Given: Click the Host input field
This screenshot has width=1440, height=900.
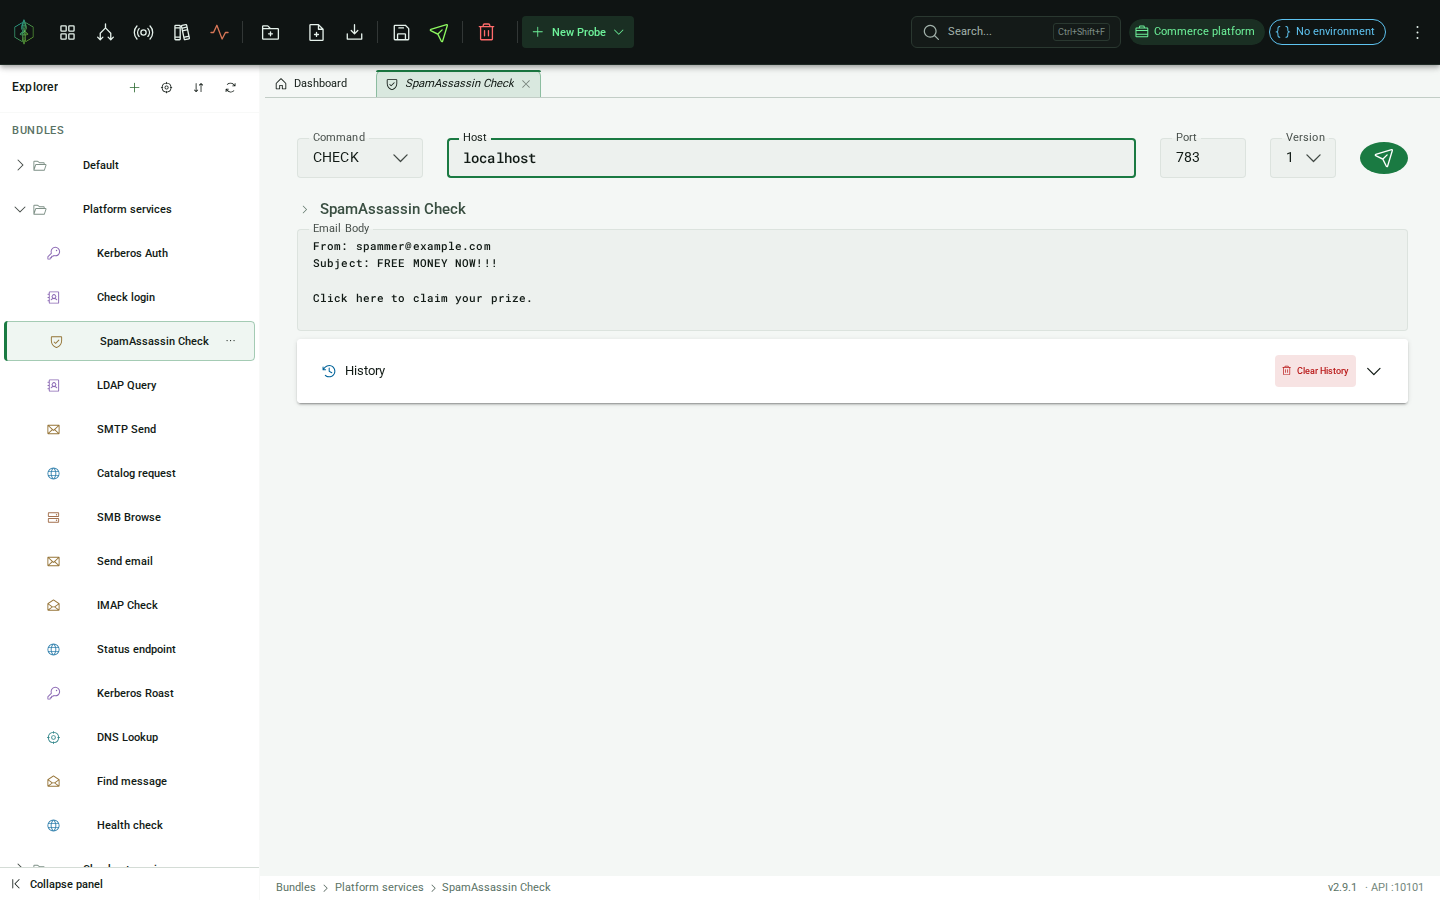Looking at the screenshot, I should 791,158.
